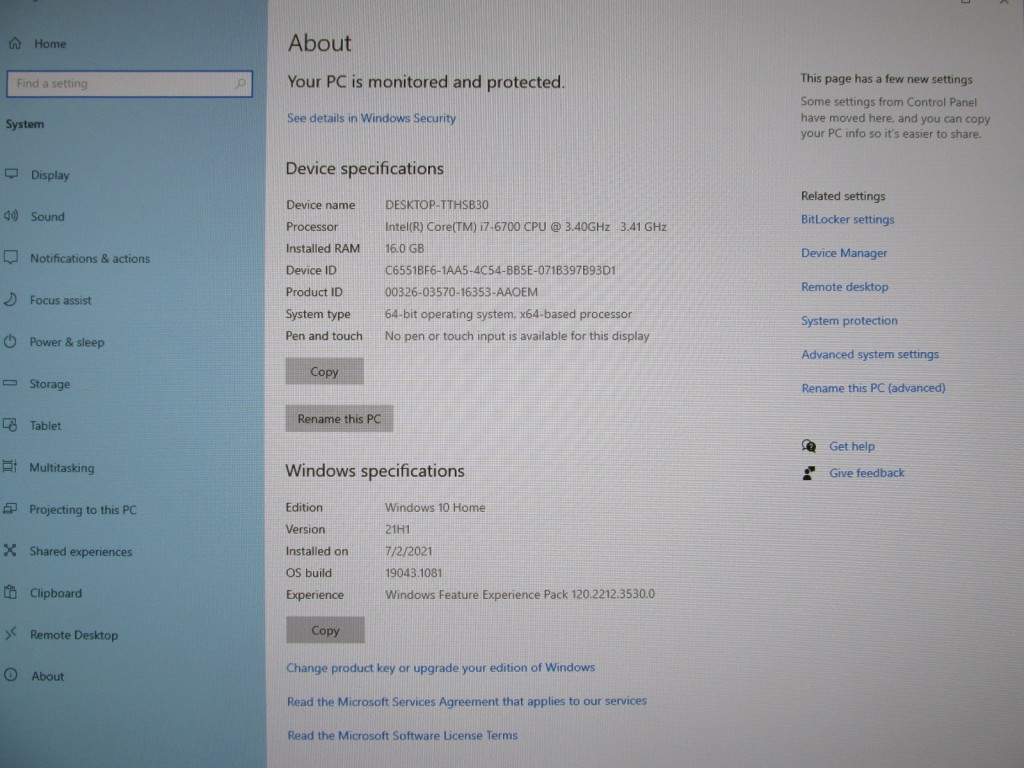Click the Sound speaker icon
1024x768 pixels.
tap(11, 216)
